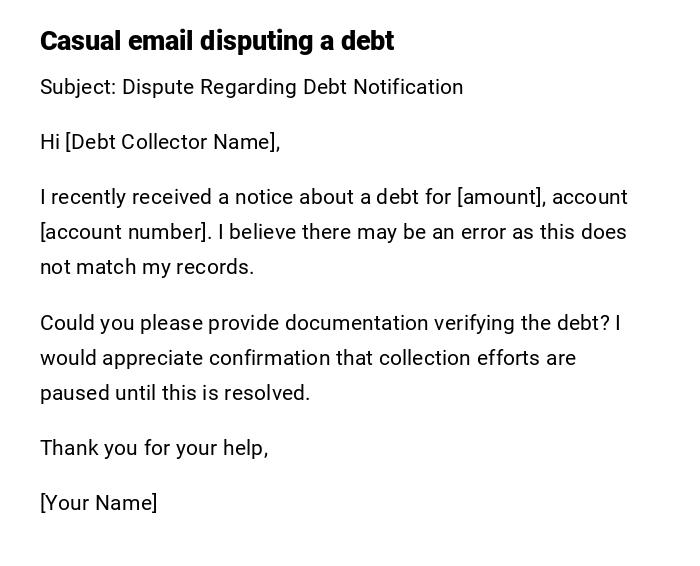This screenshot has width=700, height=566.
Task: Click the word "Hi" in the greeting
Action: pyautogui.click(x=50, y=142)
